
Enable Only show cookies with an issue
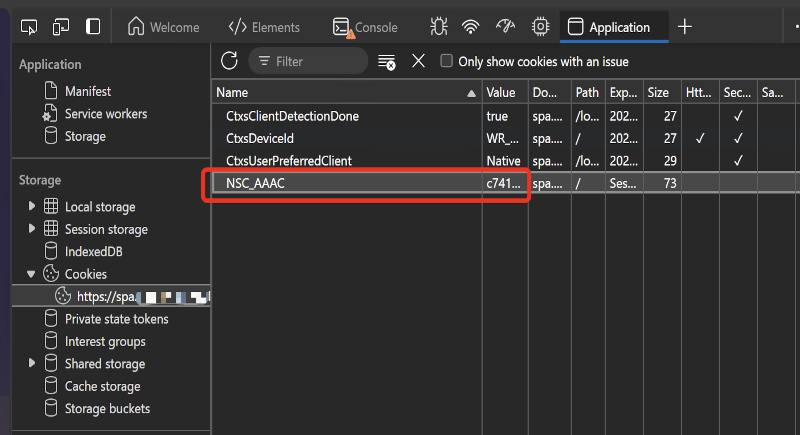point(447,61)
